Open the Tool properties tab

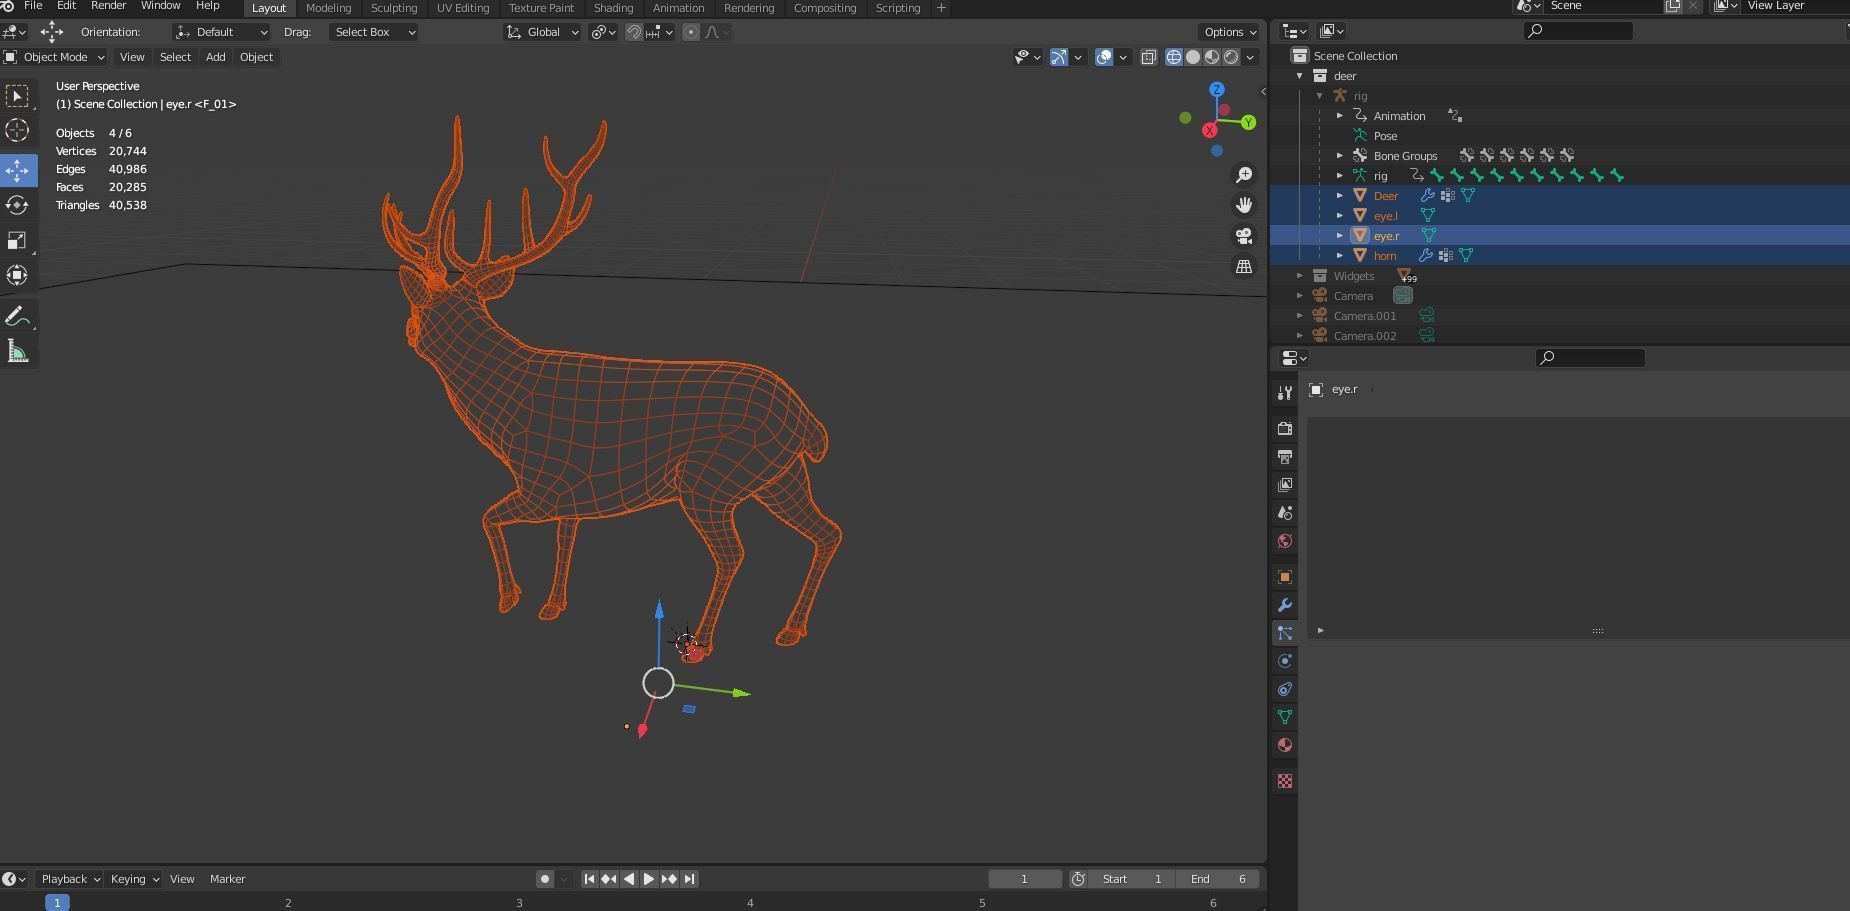1285,393
